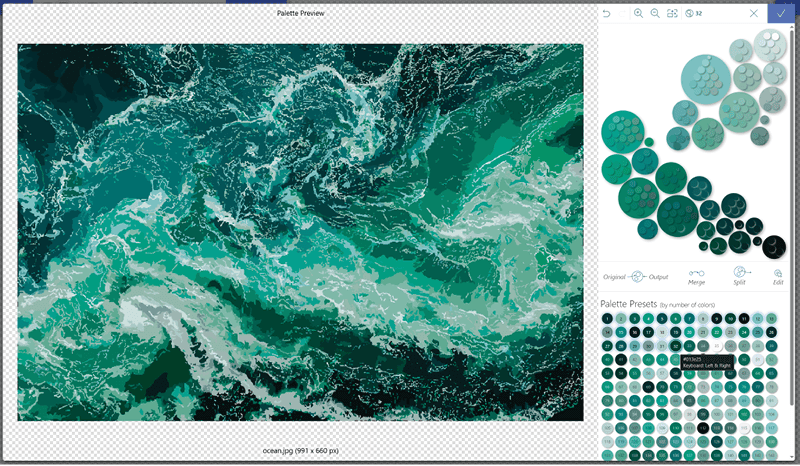Select the Split colors tool
800x466 pixels.
click(x=740, y=275)
